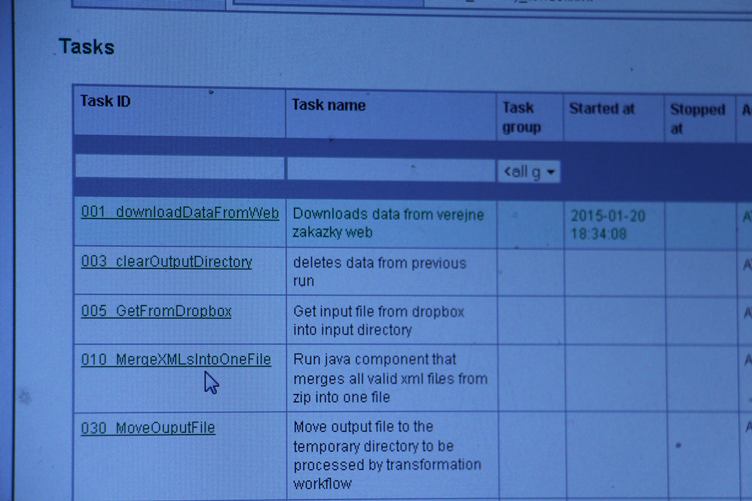Open the 010_MergeXMLsIntoOneFile task link

point(176,360)
